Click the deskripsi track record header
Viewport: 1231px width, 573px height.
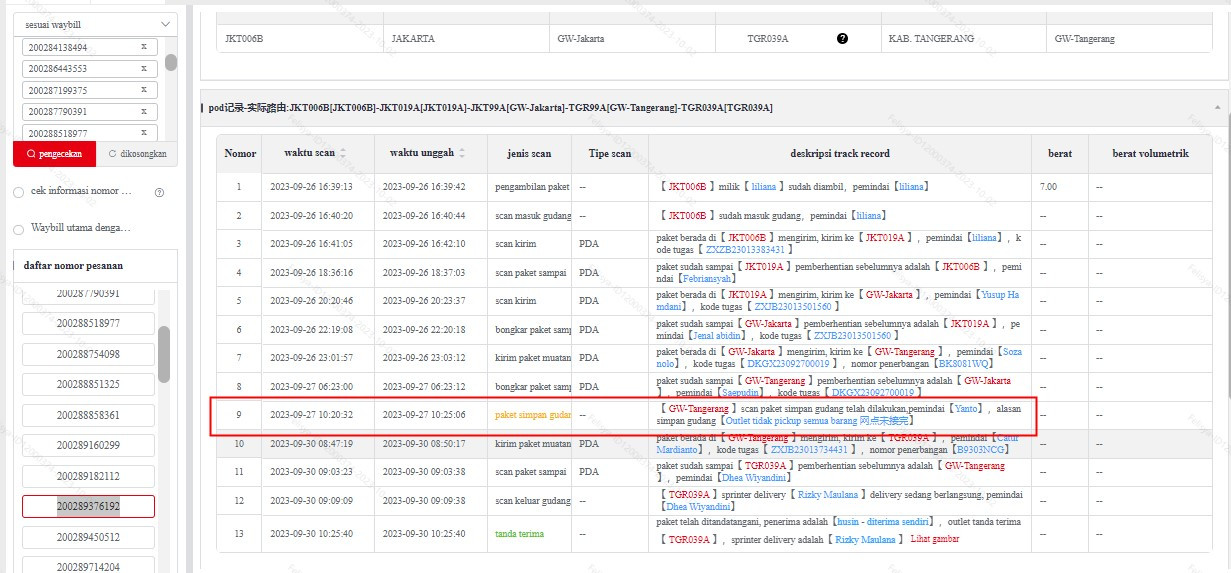coord(839,154)
